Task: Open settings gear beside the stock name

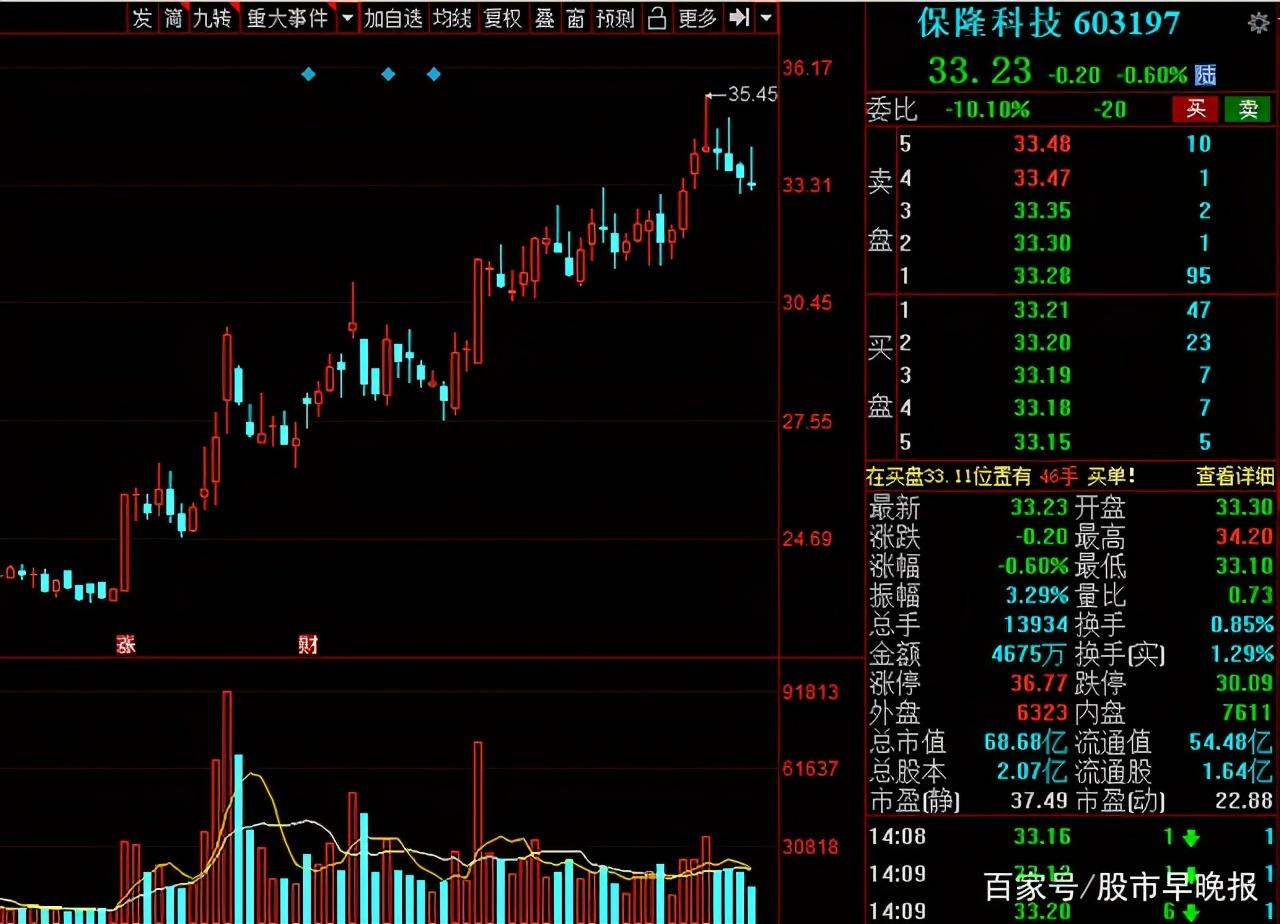Action: click(1258, 23)
